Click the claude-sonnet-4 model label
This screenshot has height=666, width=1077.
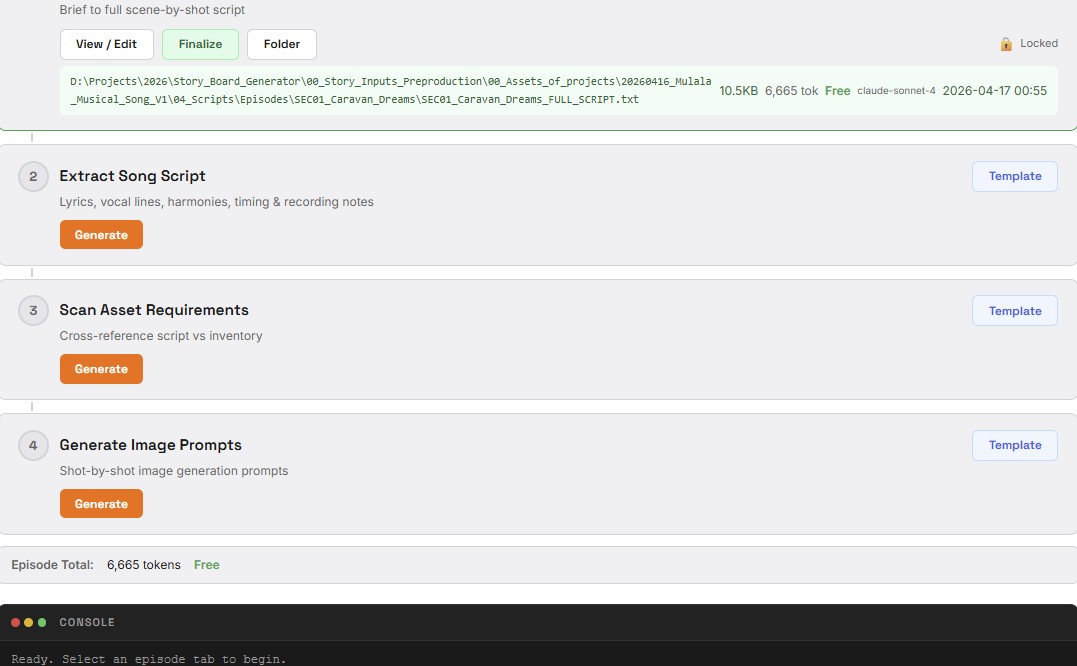point(896,91)
